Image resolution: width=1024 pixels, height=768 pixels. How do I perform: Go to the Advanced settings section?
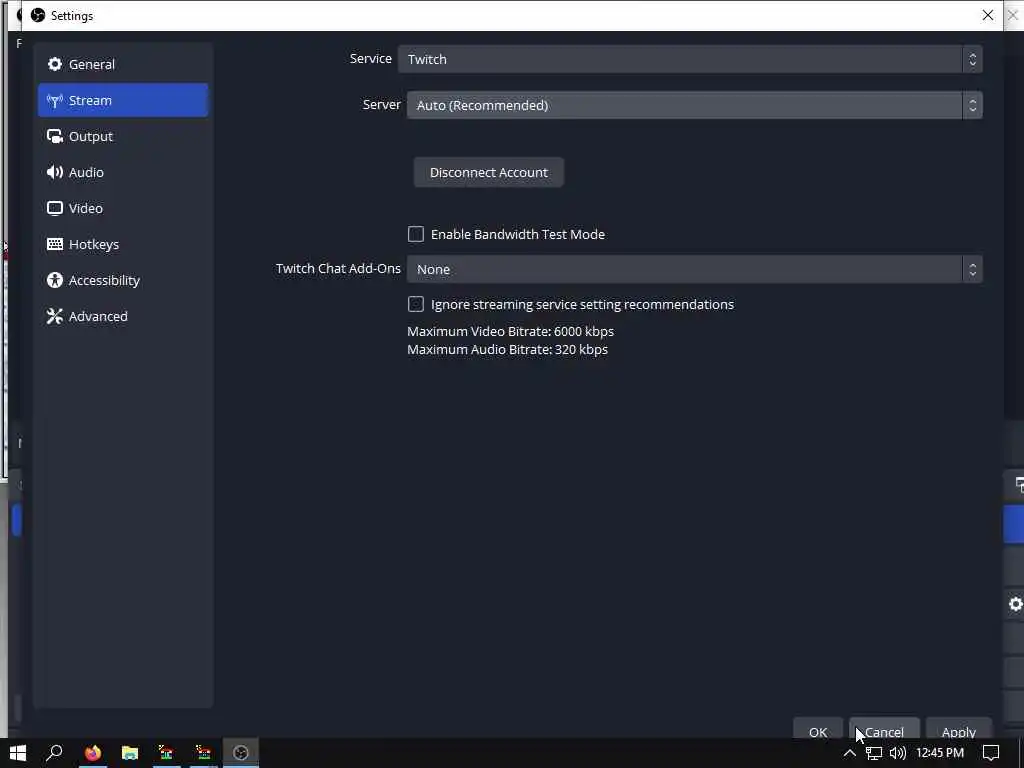coord(123,315)
